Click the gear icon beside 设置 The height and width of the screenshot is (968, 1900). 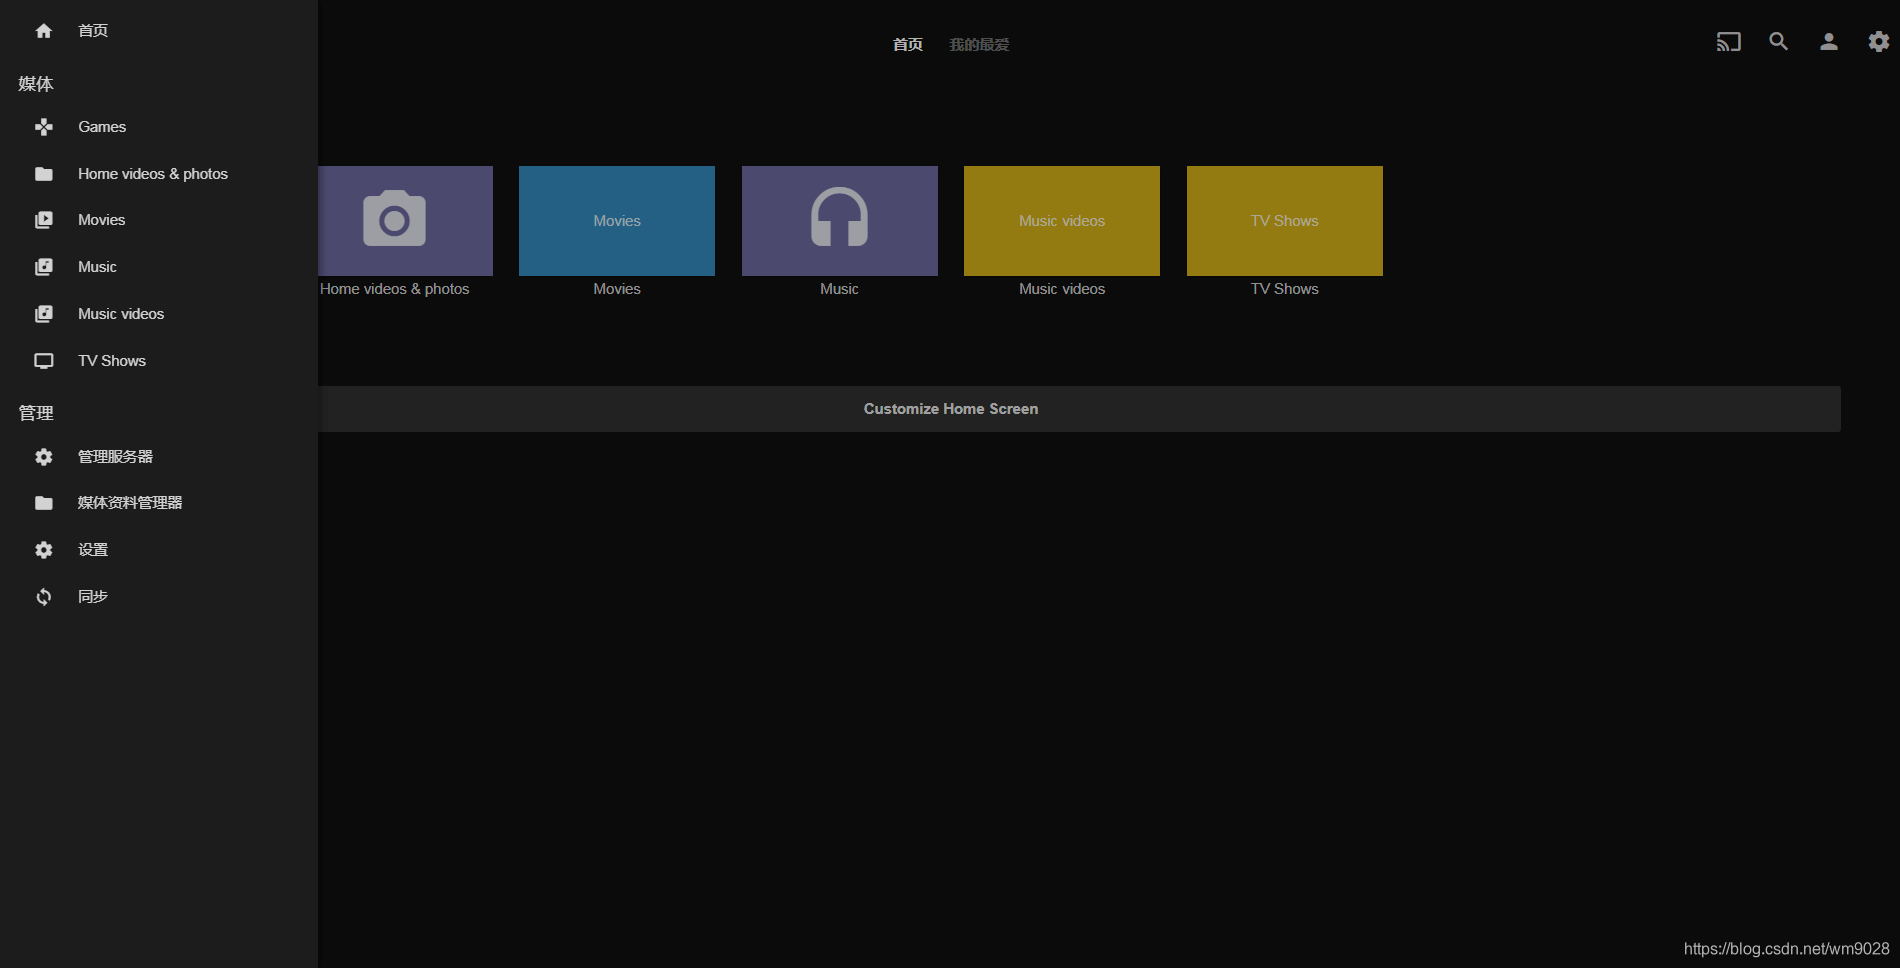pos(44,550)
